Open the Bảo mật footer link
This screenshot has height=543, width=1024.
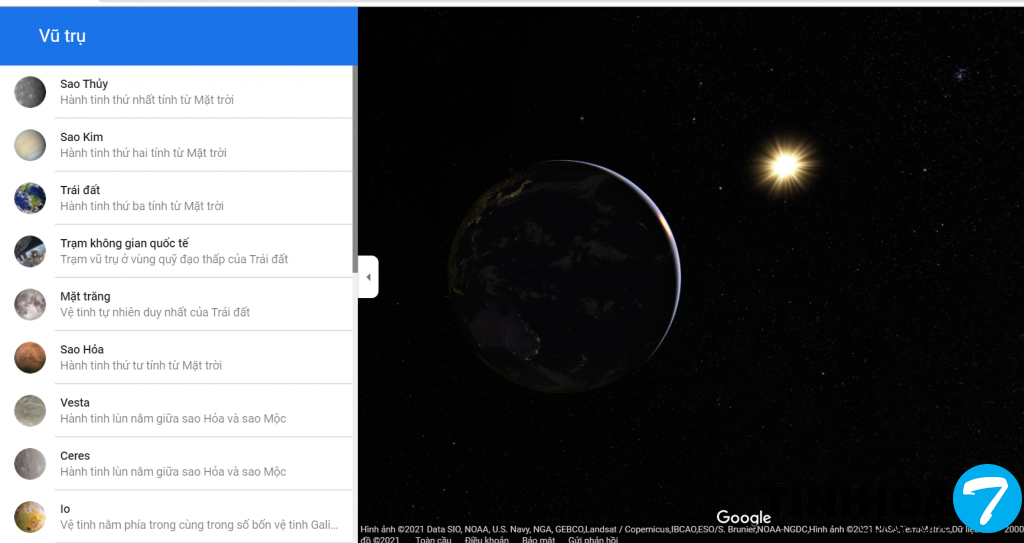coord(538,540)
